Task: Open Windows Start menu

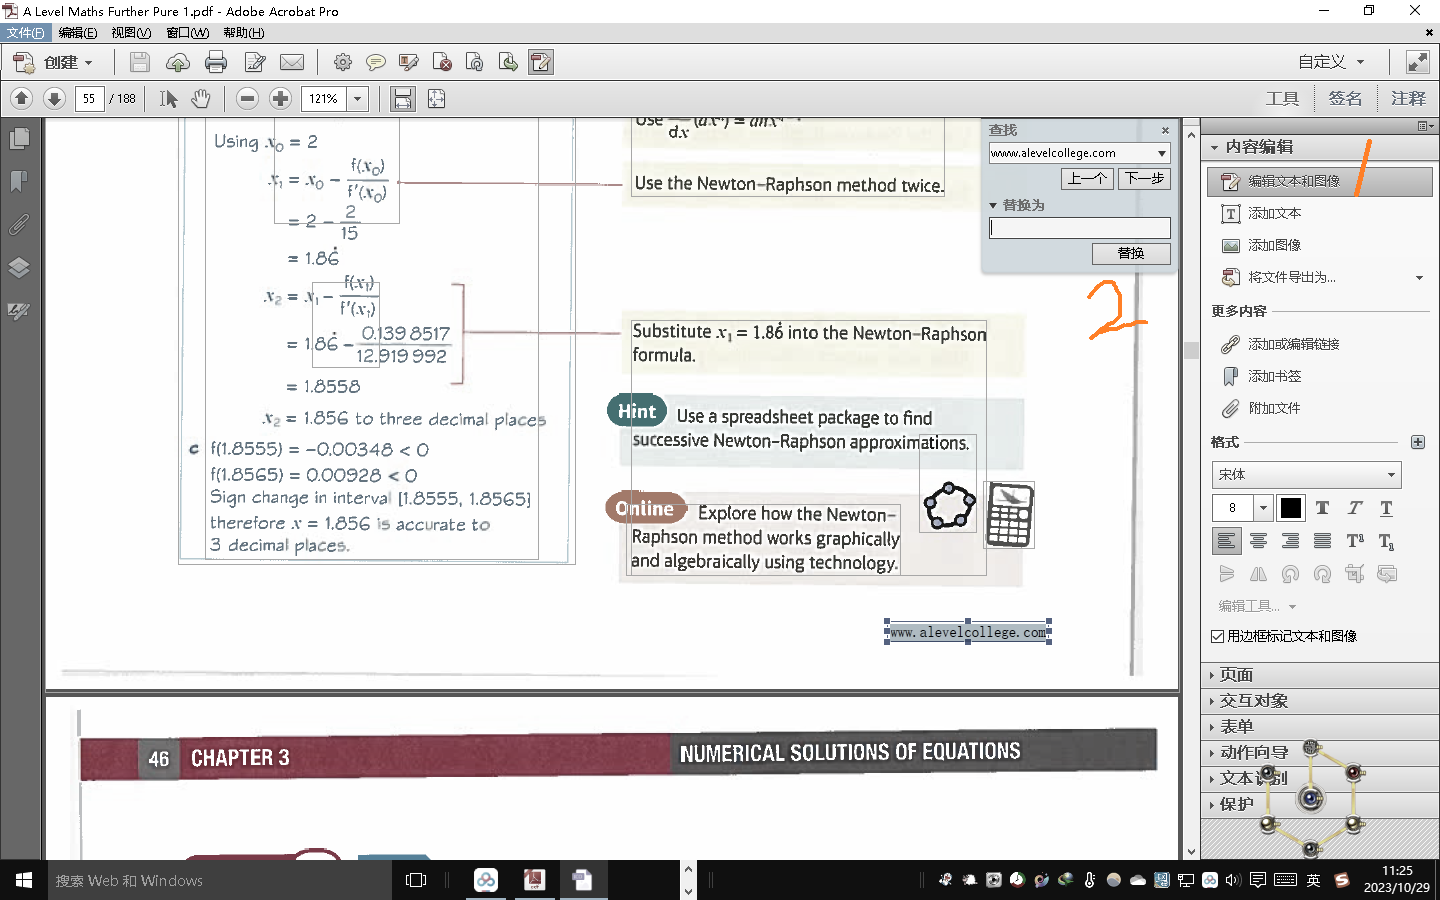Action: (24, 880)
